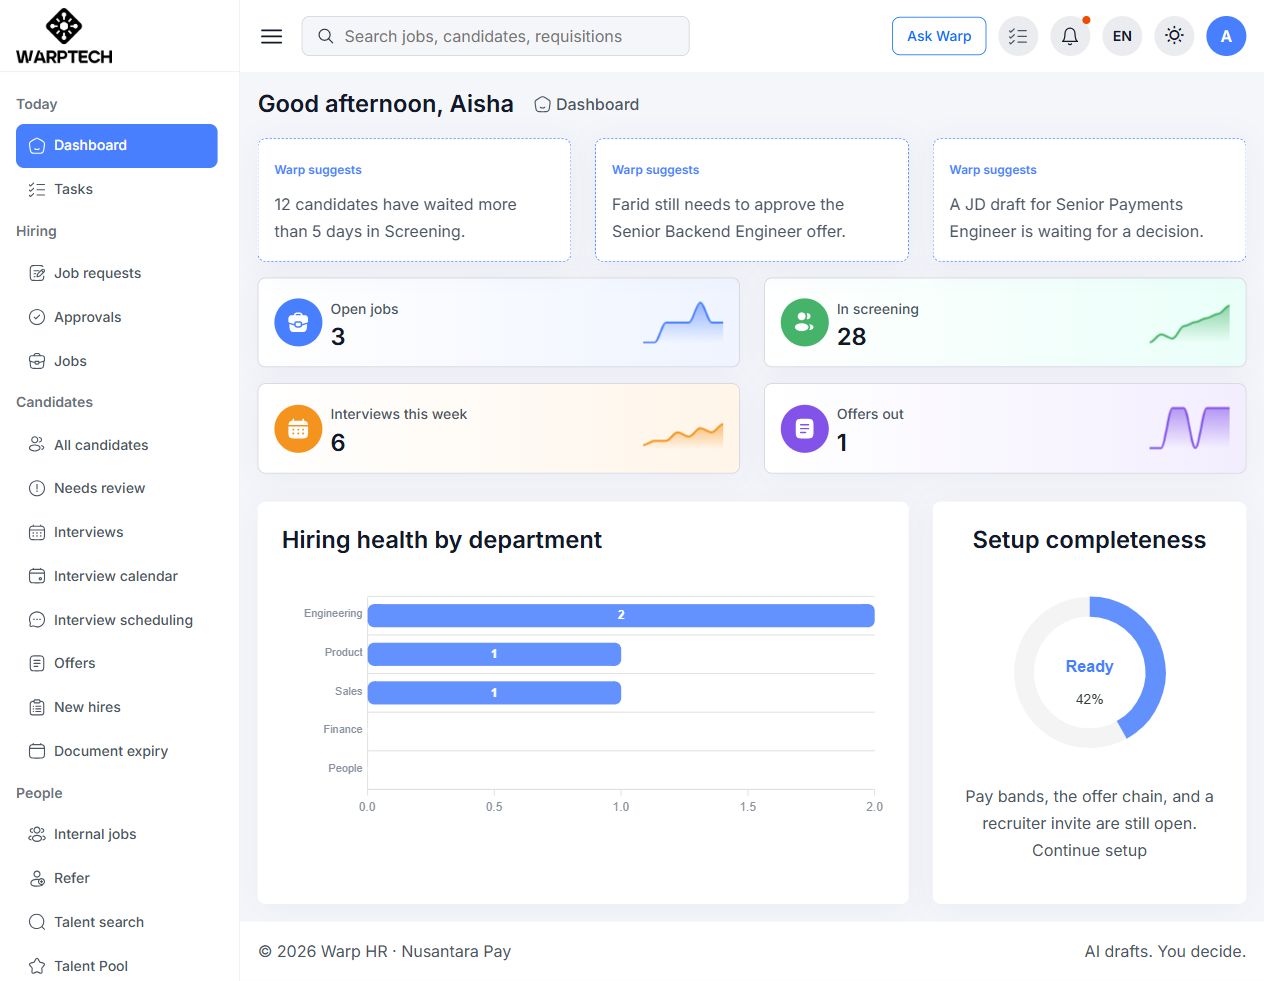The width and height of the screenshot is (1264, 981).
Task: Open notifications bell
Action: pos(1070,36)
